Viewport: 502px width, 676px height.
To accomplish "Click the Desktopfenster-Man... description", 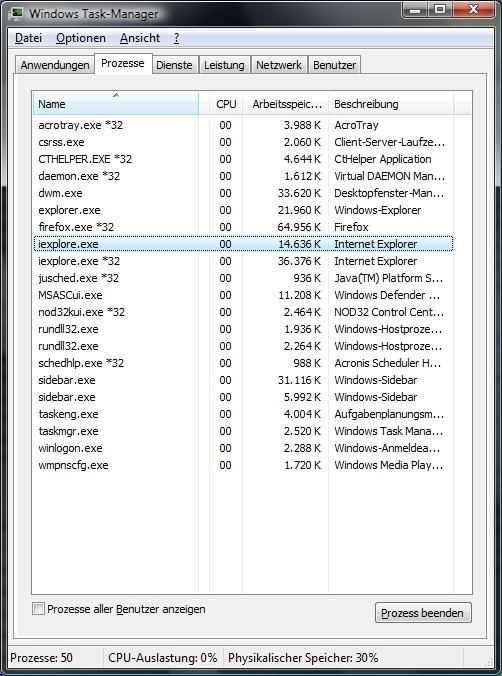I will click(389, 193).
